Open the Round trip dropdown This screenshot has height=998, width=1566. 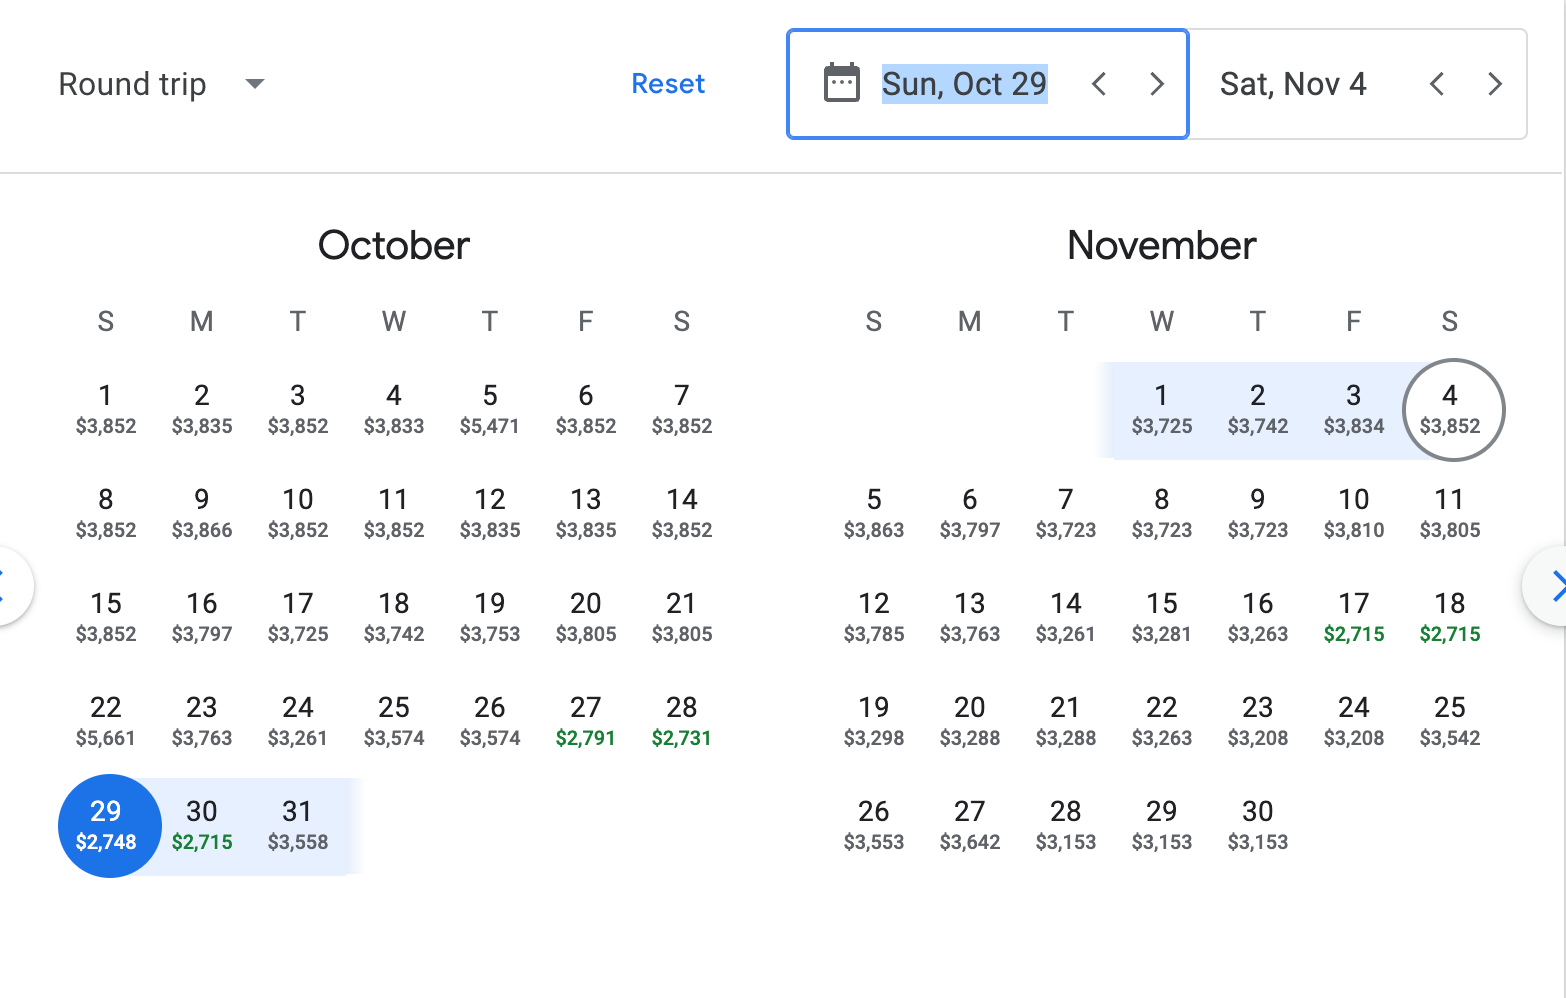click(161, 84)
